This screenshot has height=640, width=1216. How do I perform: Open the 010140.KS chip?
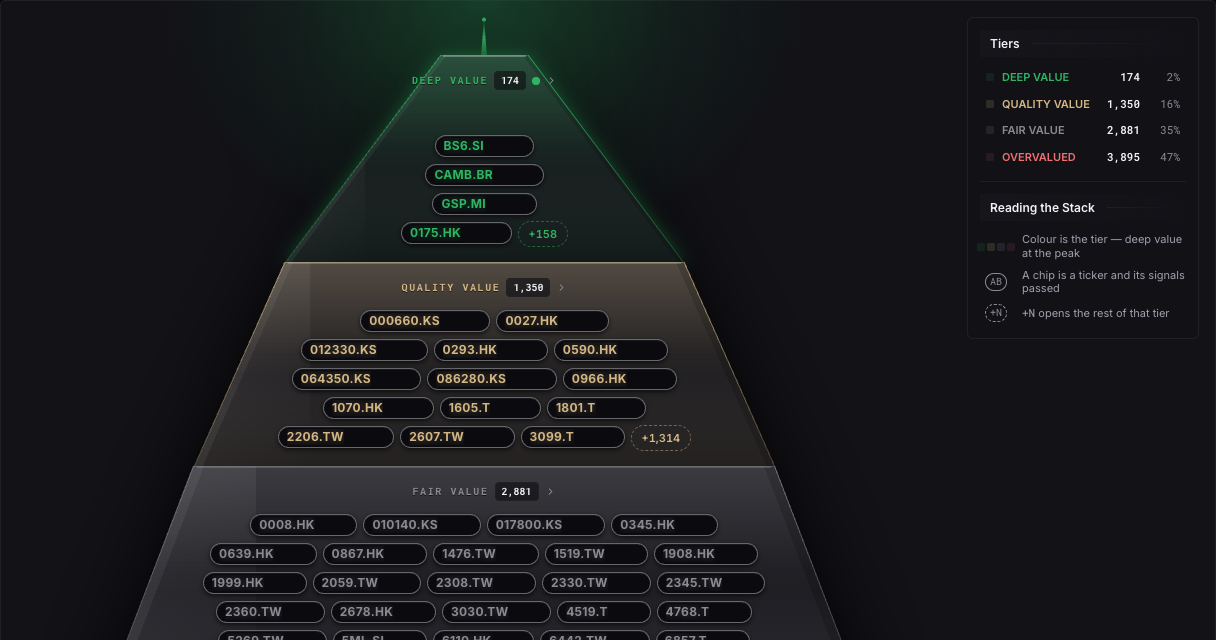coord(422,525)
